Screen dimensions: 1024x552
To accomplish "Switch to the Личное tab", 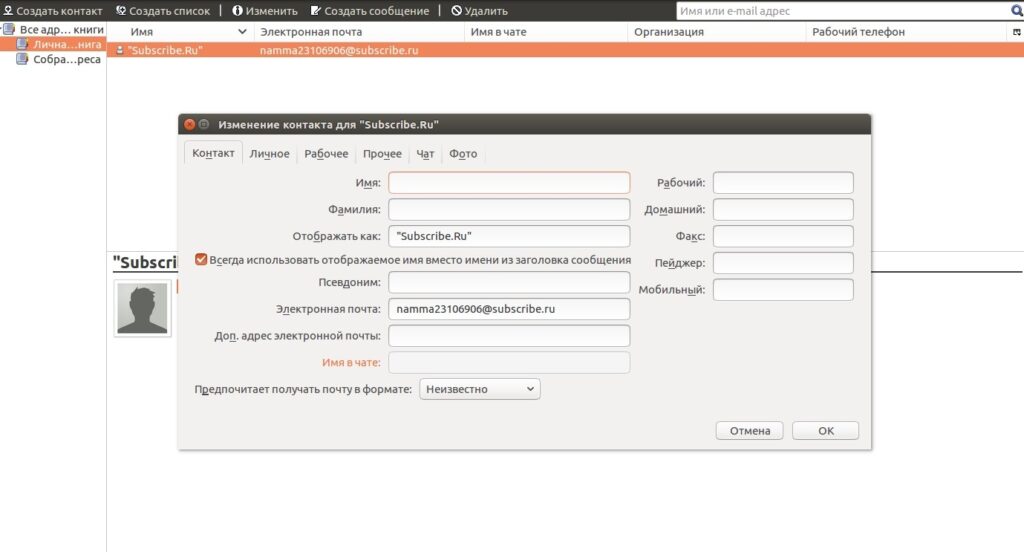I will point(269,154).
